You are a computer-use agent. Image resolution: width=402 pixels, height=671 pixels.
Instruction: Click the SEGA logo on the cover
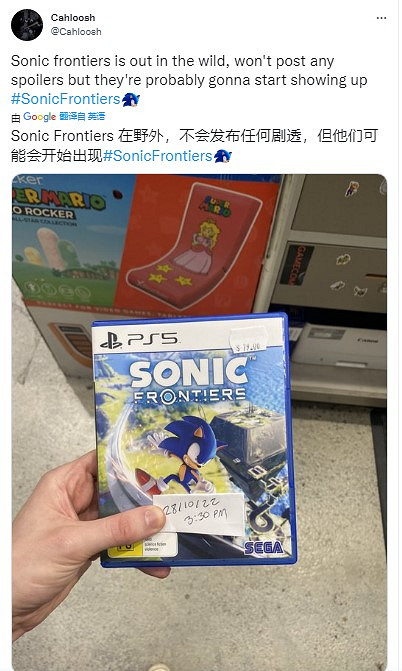click(264, 547)
